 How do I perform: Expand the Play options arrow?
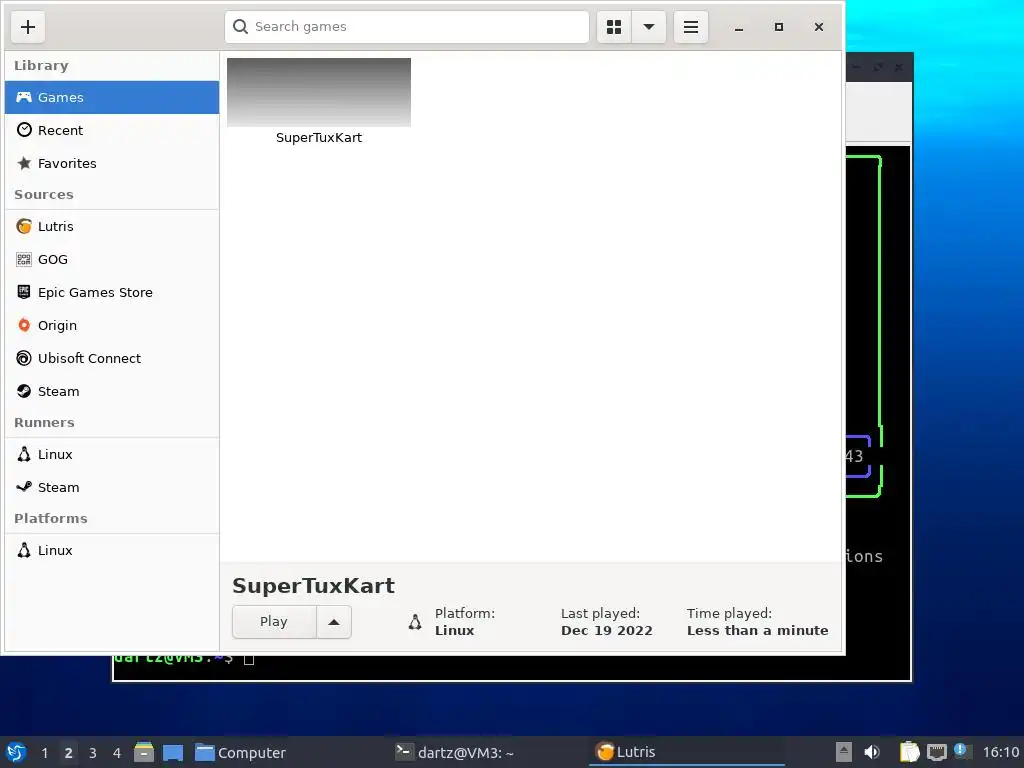(x=334, y=622)
